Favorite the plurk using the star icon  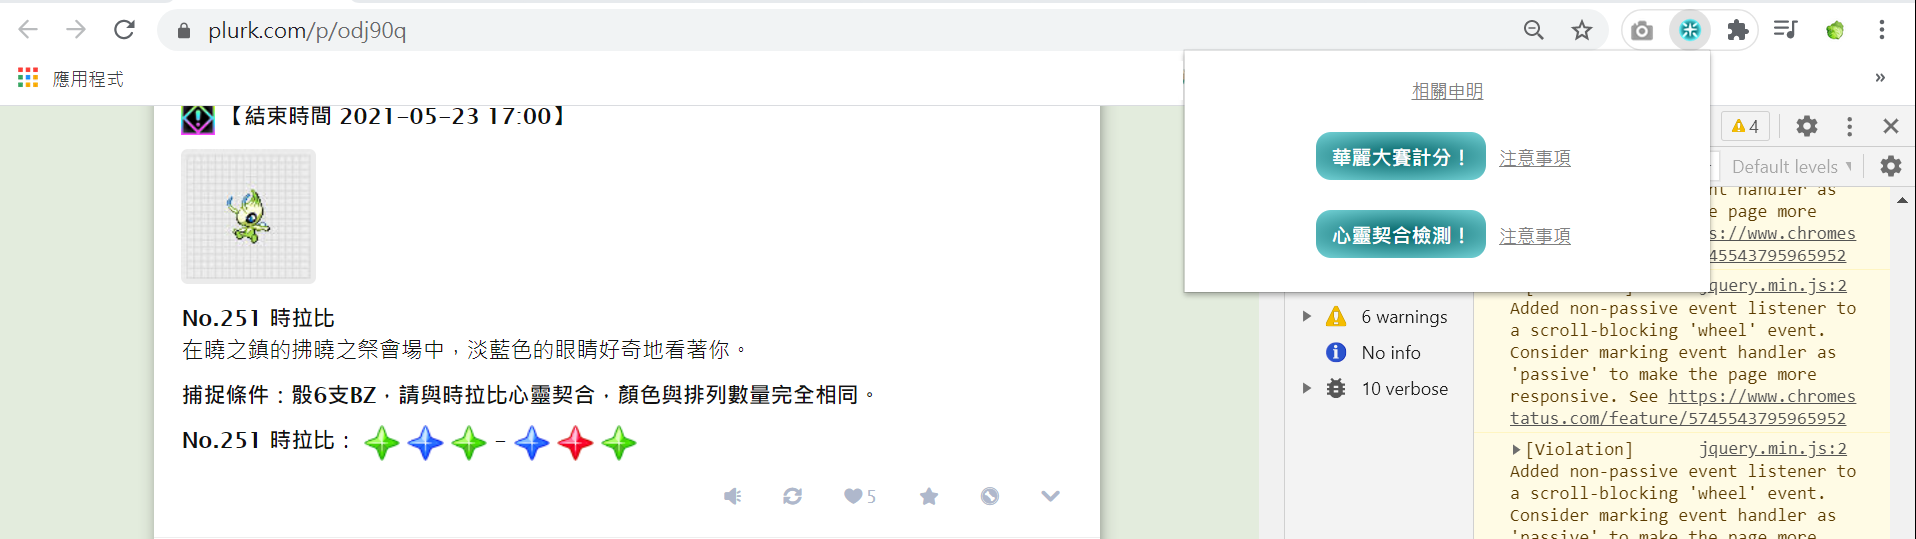point(929,496)
